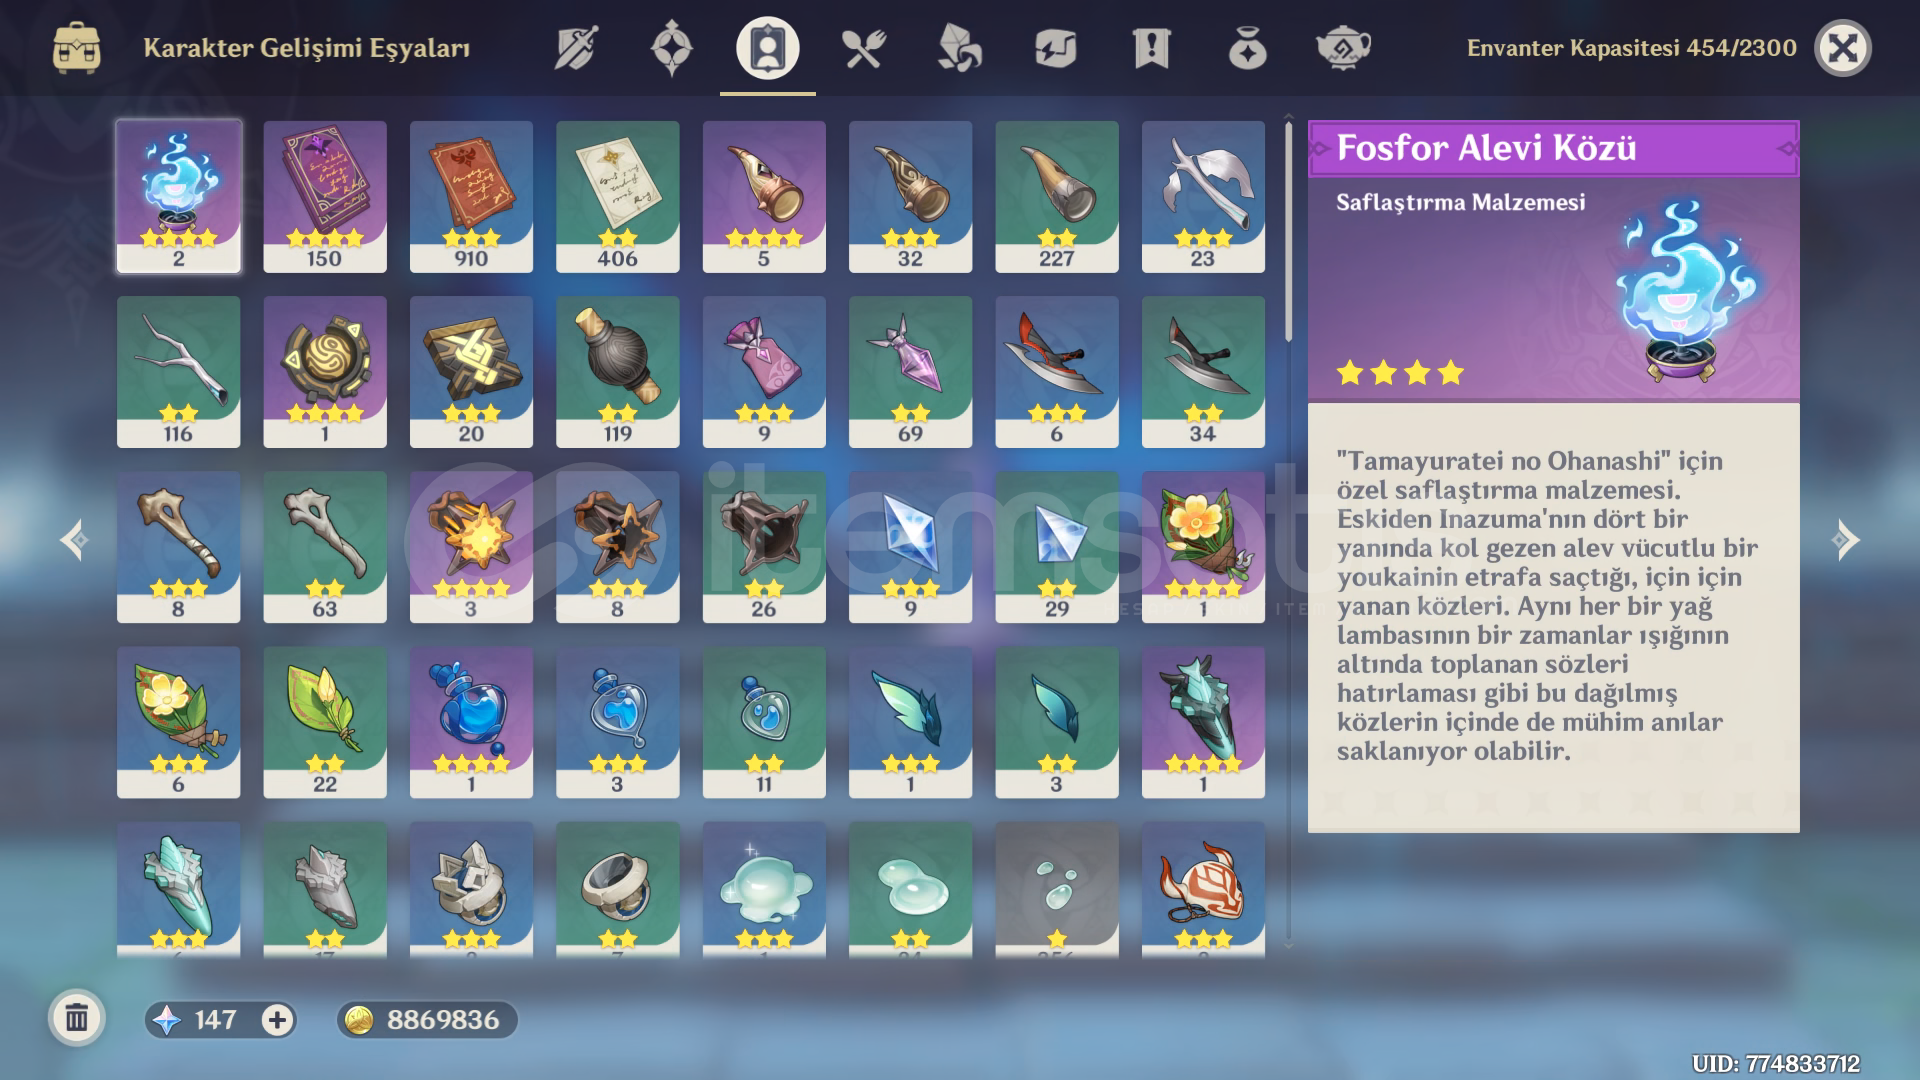Screen dimensions: 1920x1080
Task: Open the Furnishings teapot tab icon
Action: (1343, 47)
